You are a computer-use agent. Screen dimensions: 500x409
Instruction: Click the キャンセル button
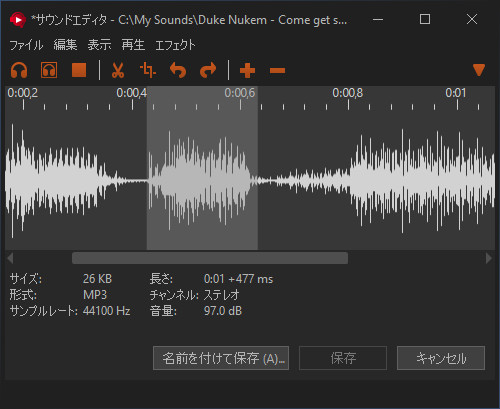441,358
